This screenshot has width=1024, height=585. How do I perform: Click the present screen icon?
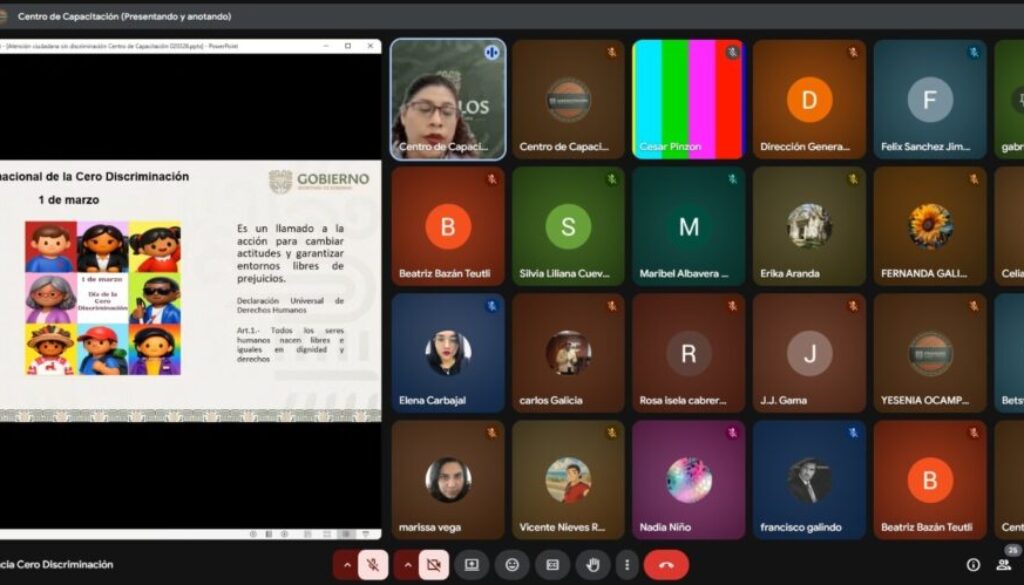pyautogui.click(x=472, y=565)
